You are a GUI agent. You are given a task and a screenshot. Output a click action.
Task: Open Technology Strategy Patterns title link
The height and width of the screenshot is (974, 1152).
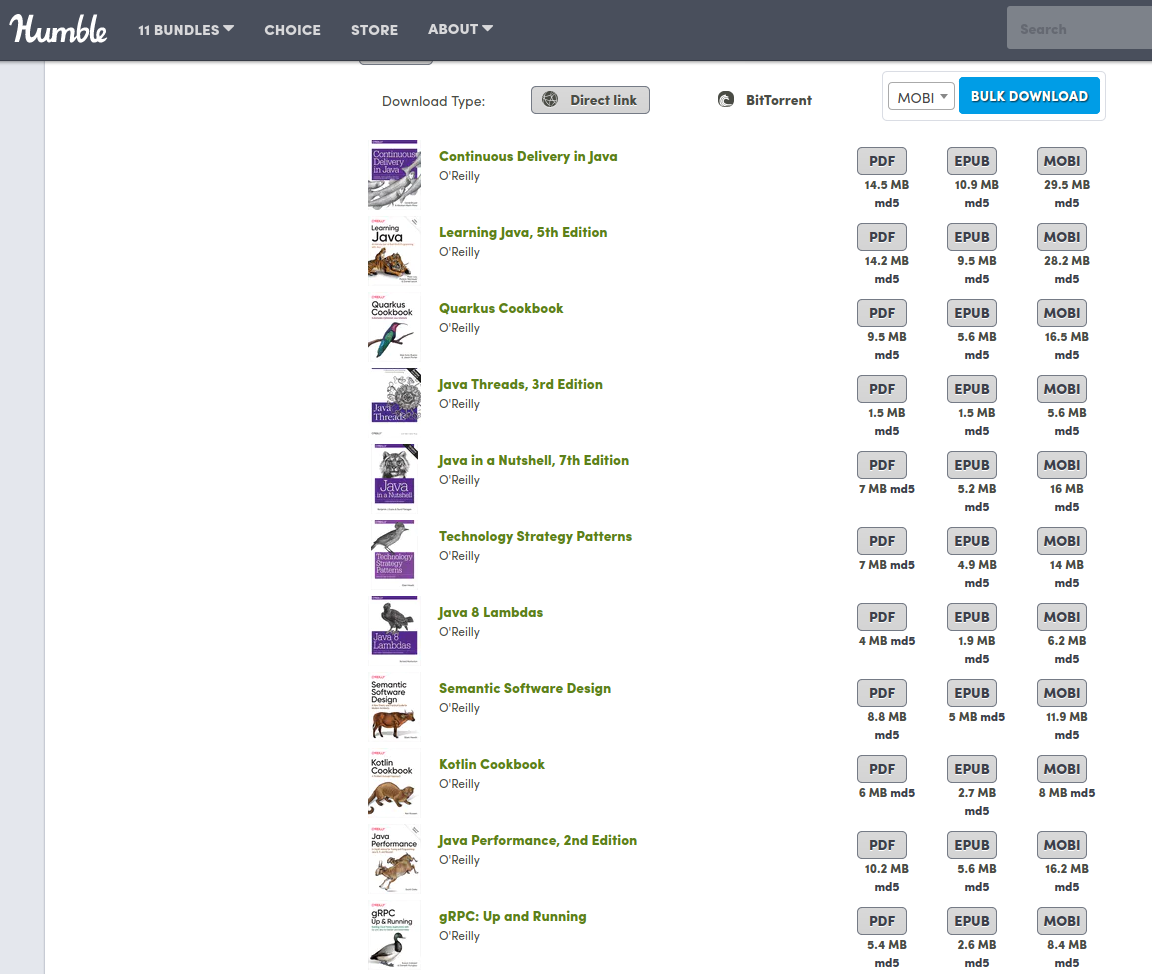coord(535,536)
